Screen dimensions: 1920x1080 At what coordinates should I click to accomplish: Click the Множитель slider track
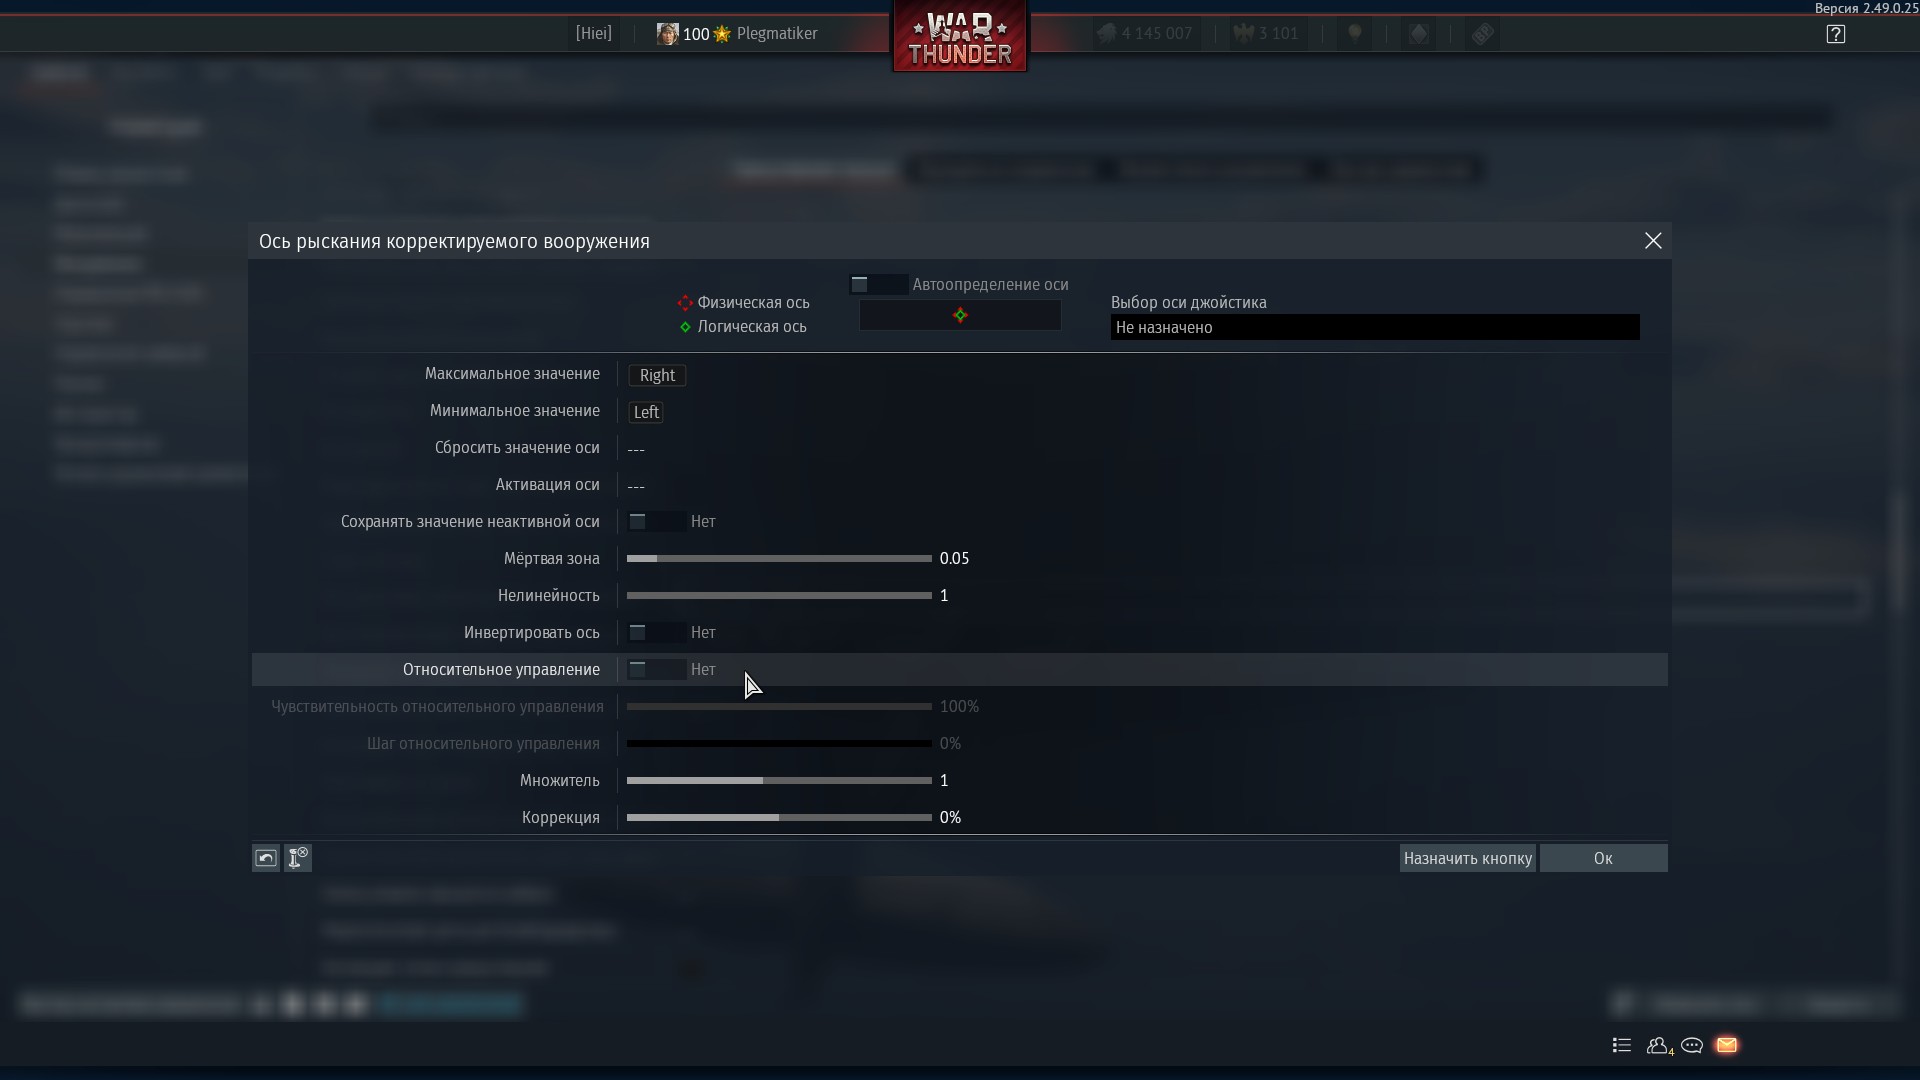pyautogui.click(x=778, y=781)
